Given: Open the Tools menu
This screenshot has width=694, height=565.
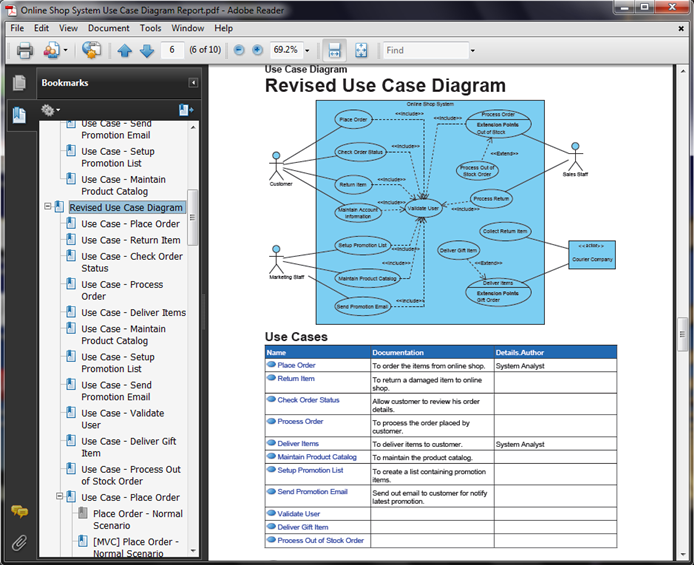Looking at the screenshot, I should tap(150, 28).
